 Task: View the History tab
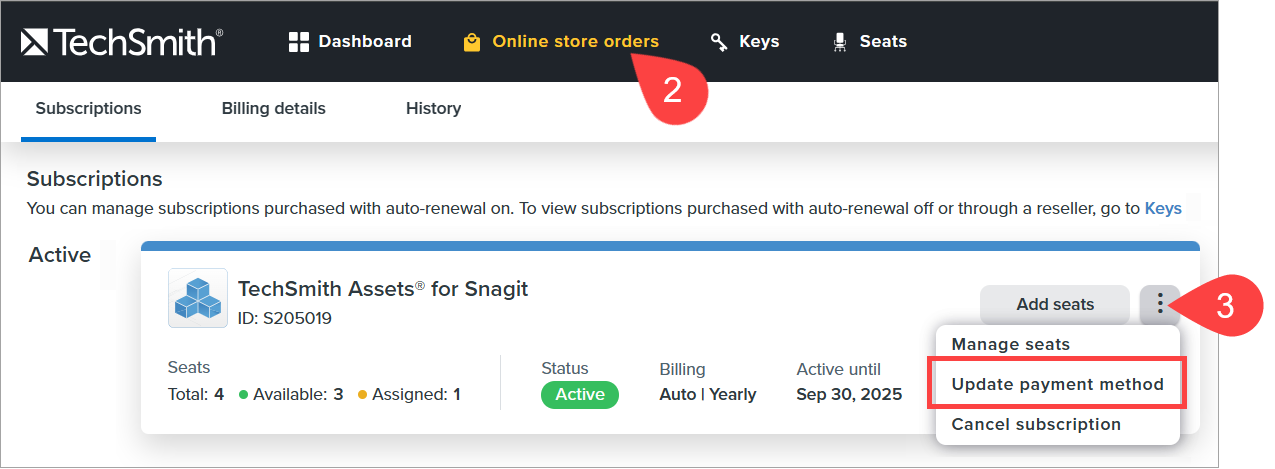(x=433, y=109)
